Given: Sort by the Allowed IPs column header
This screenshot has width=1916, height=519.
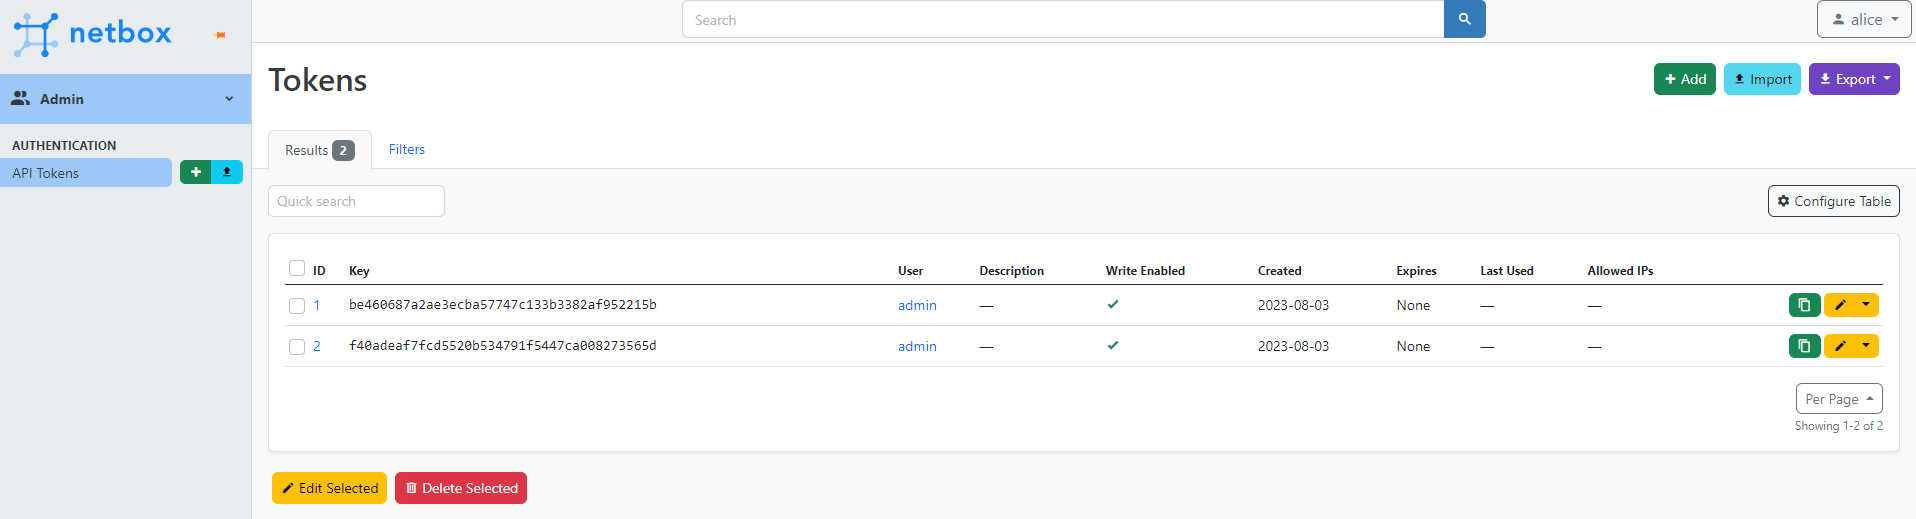Looking at the screenshot, I should 1620,271.
